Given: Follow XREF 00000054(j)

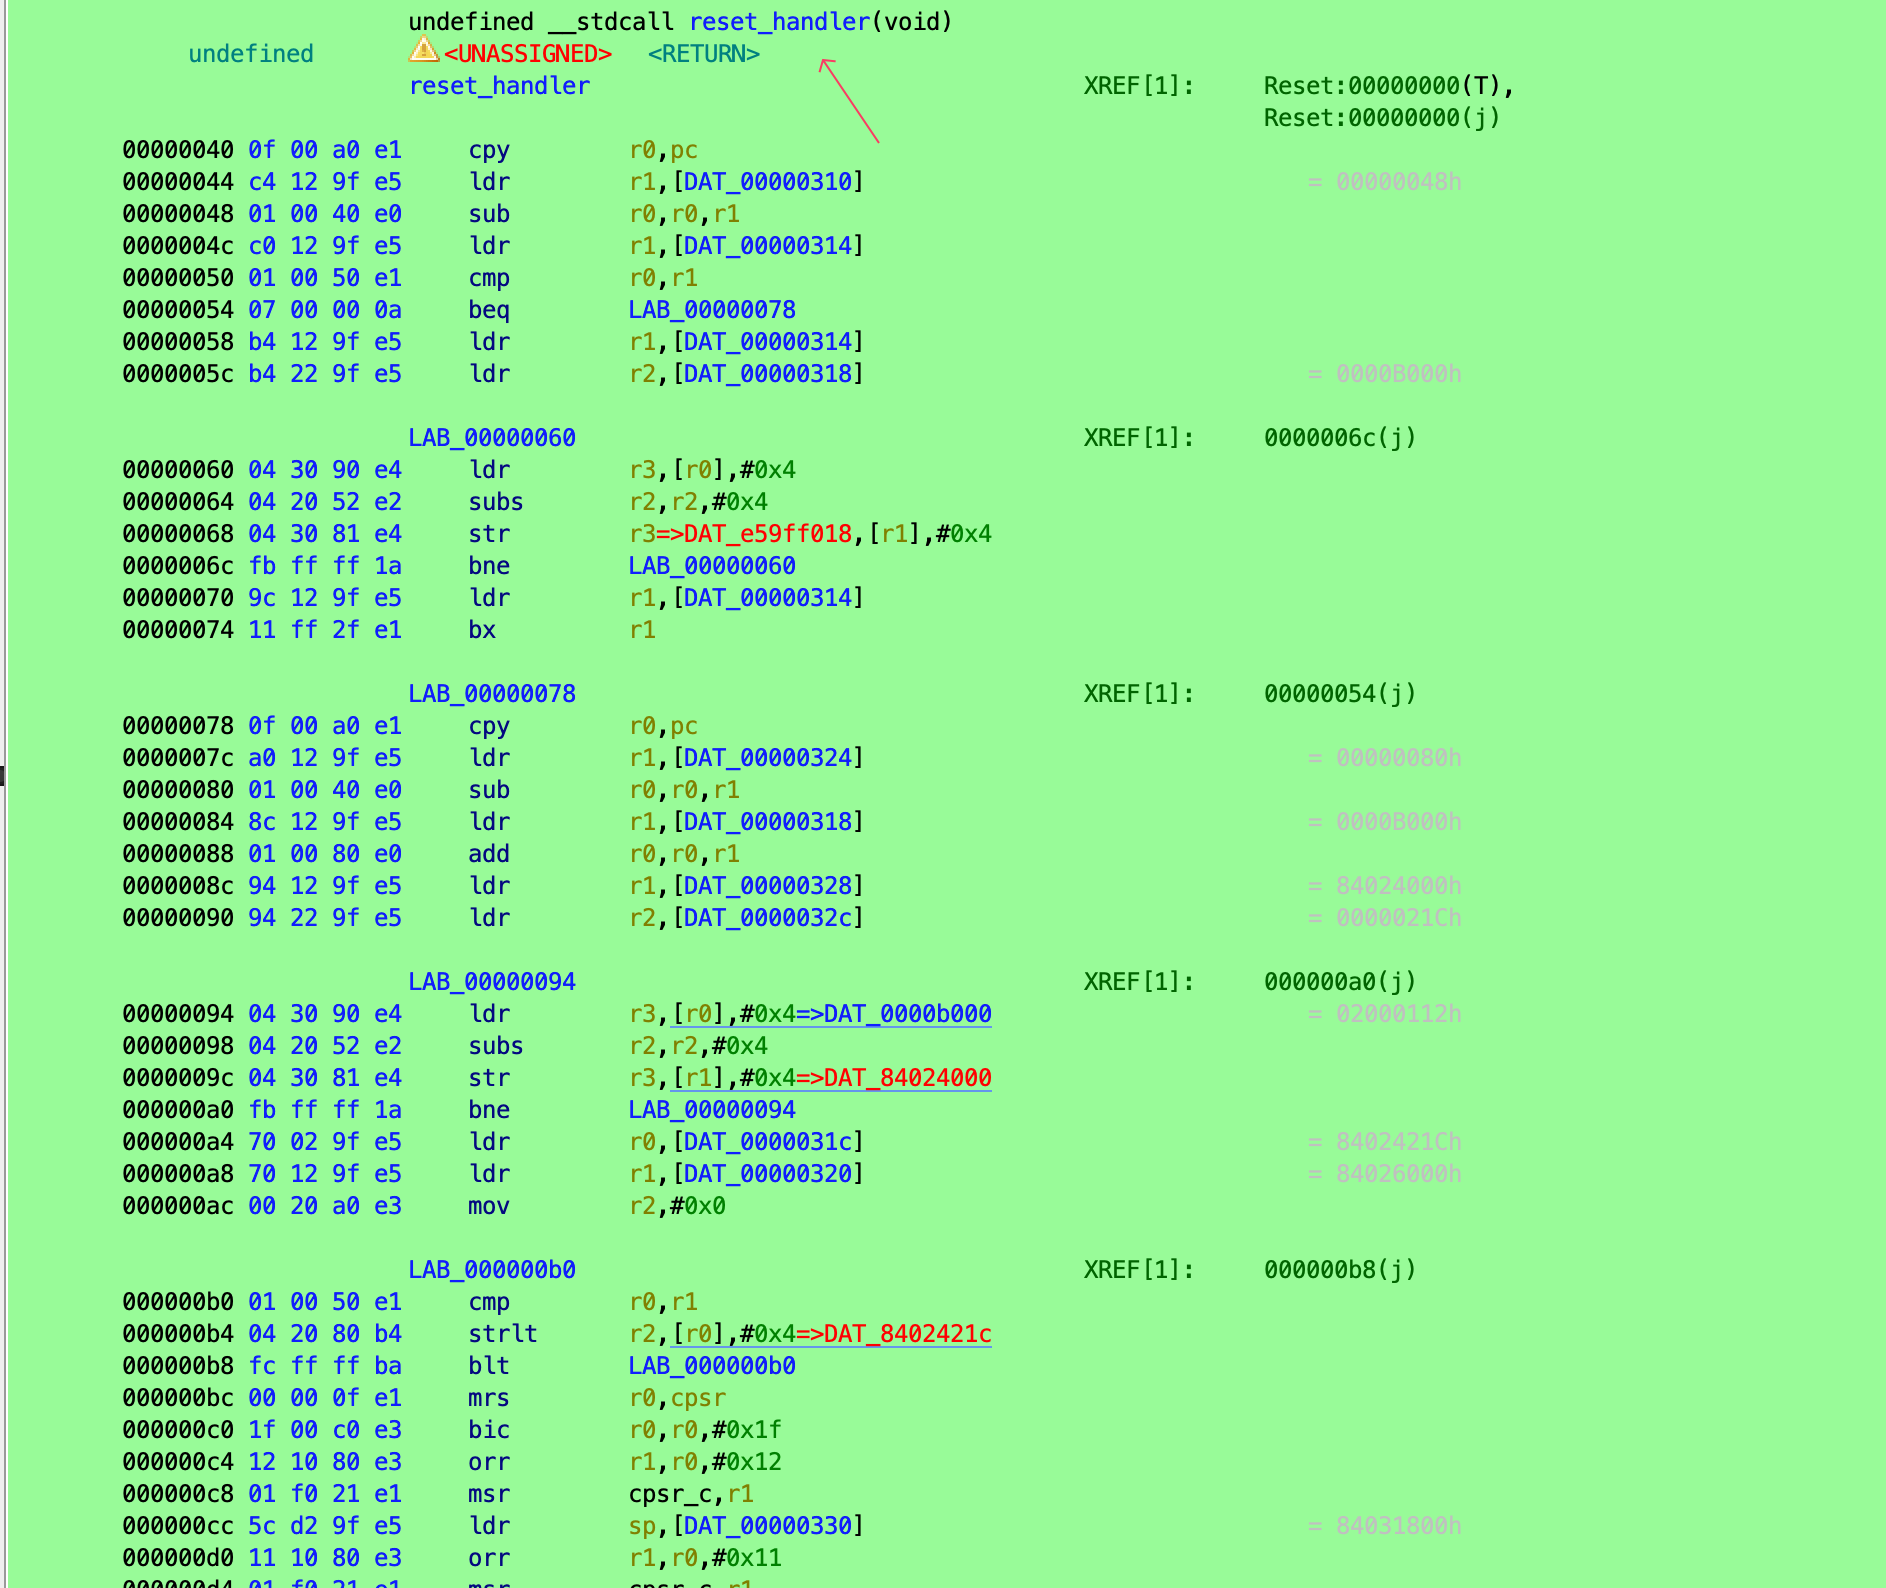Looking at the screenshot, I should point(1340,694).
